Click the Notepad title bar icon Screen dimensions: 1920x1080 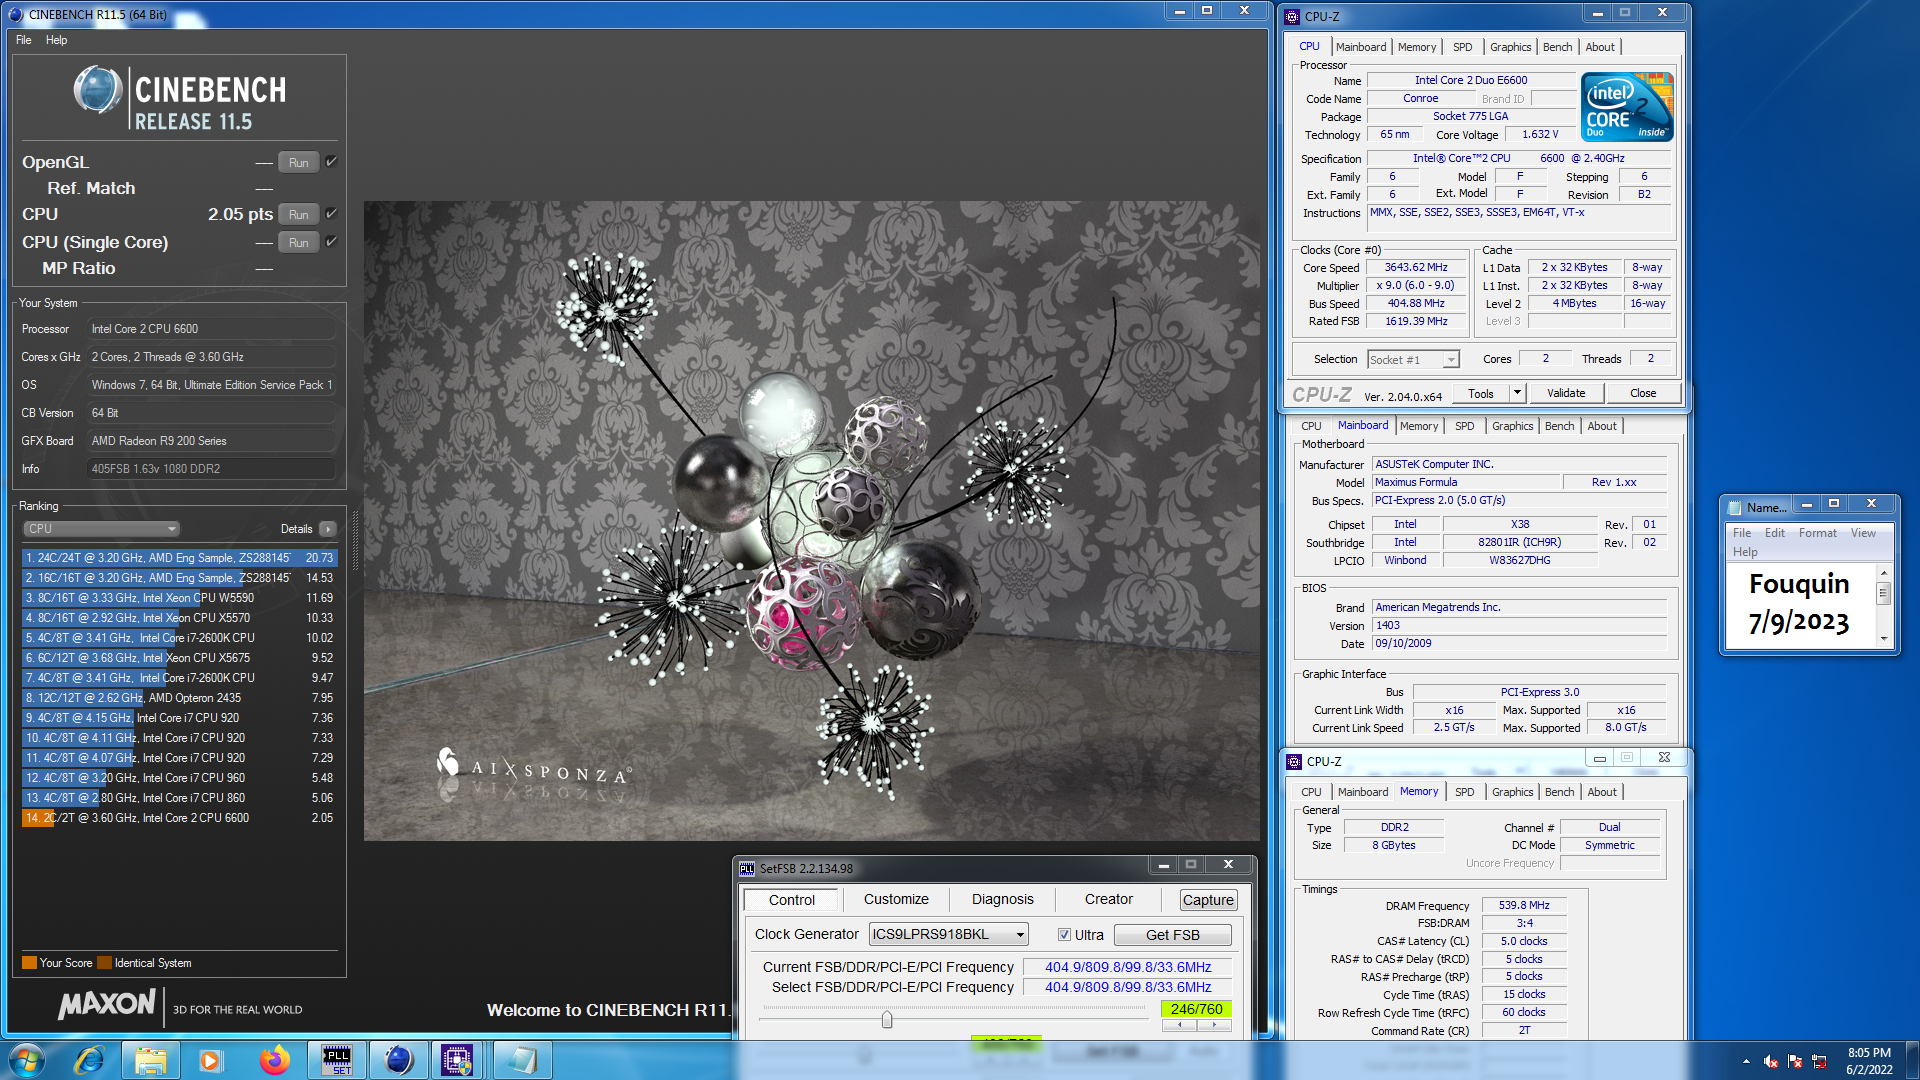point(1735,506)
